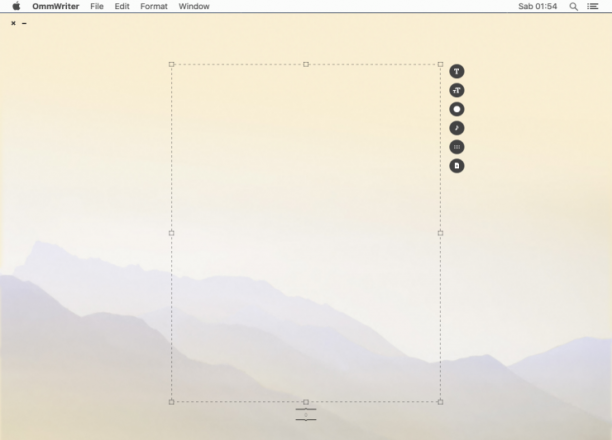Open the Apple menu
This screenshot has height=440, width=612.
coord(16,6)
